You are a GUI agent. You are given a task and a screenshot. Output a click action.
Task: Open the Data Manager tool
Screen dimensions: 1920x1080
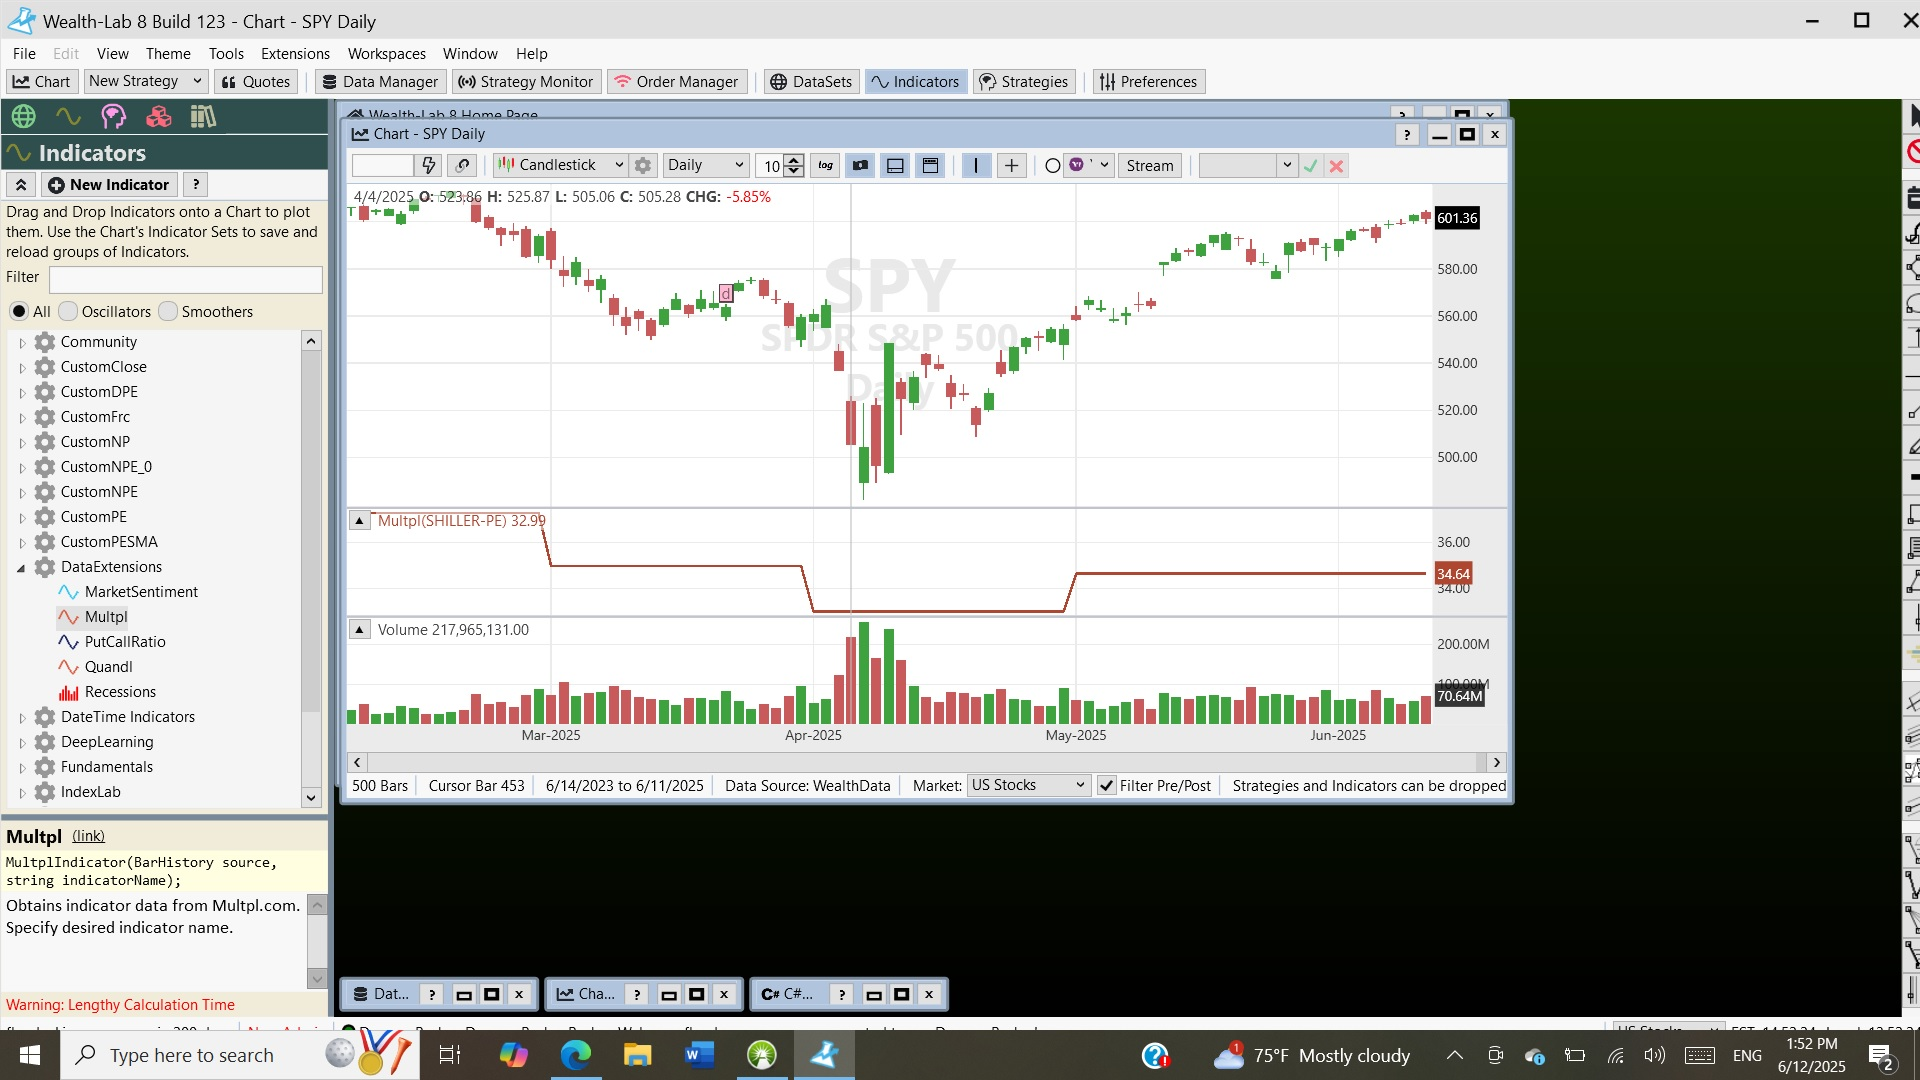pyautogui.click(x=380, y=82)
